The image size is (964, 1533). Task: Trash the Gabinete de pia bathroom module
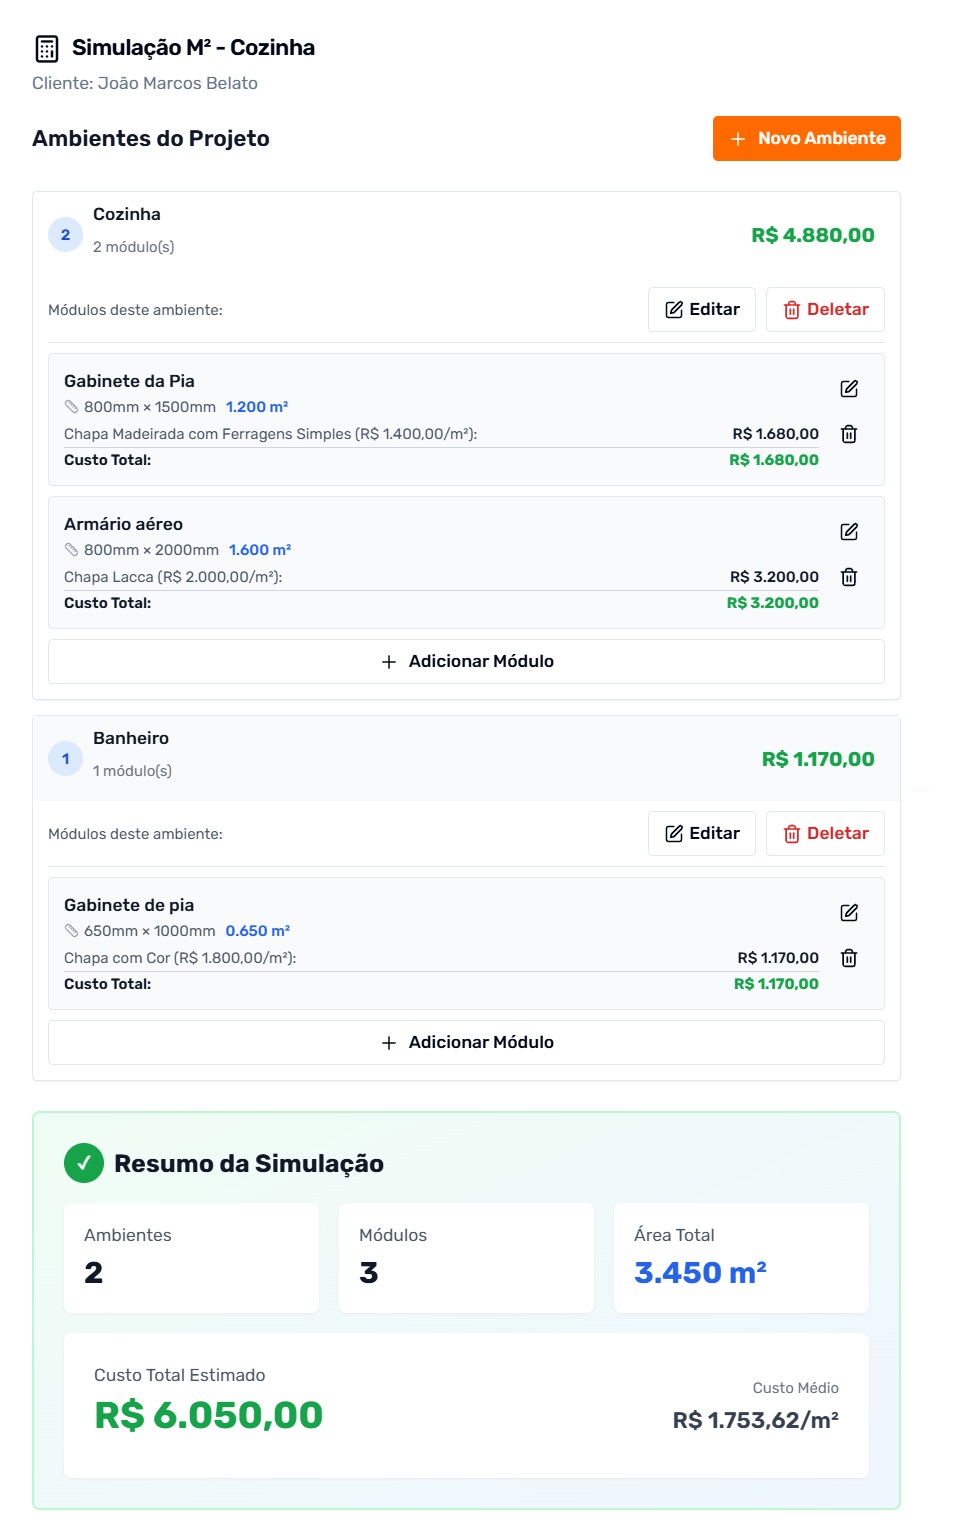[x=849, y=958]
